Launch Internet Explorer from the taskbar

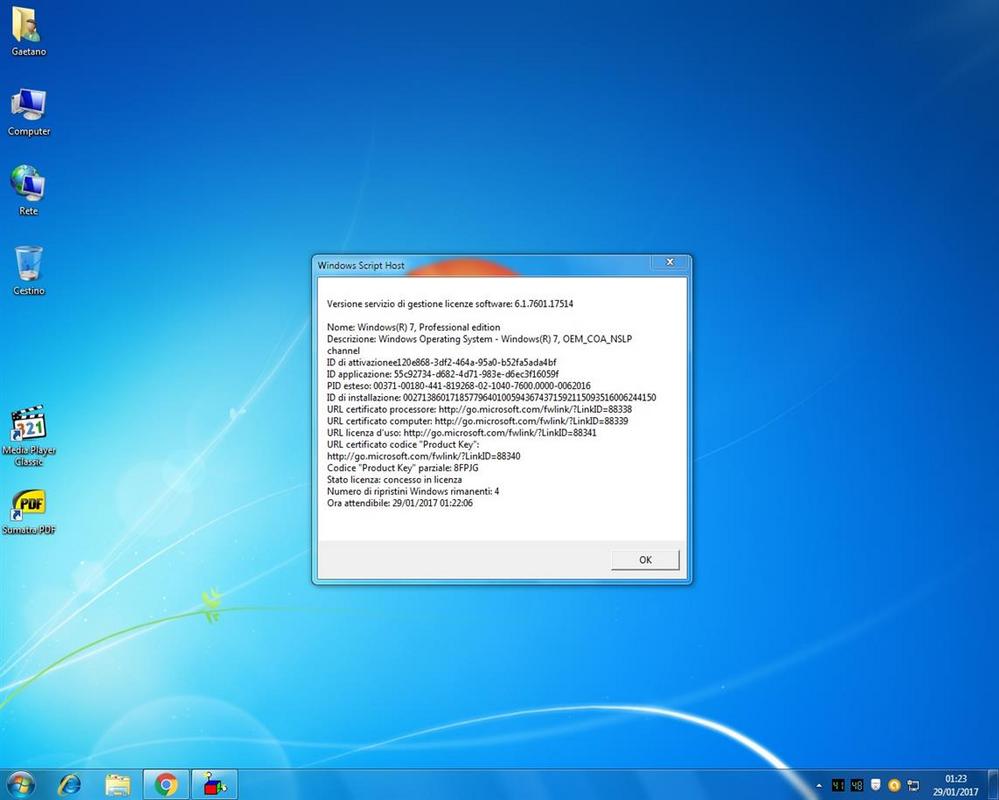click(x=69, y=785)
